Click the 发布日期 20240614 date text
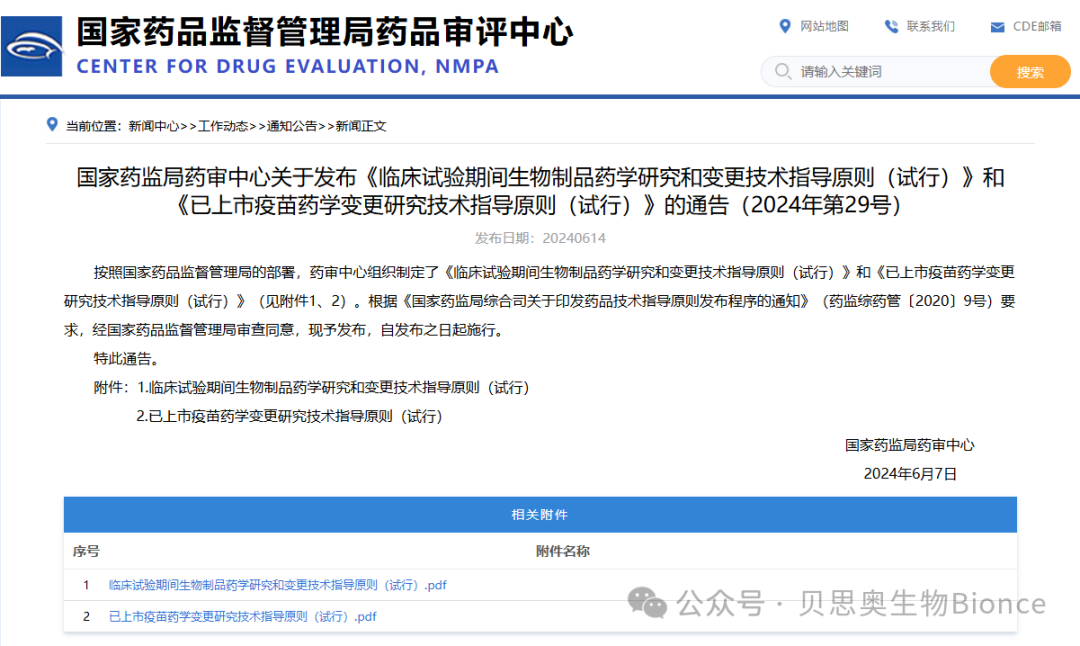This screenshot has height=646, width=1080. [540, 238]
